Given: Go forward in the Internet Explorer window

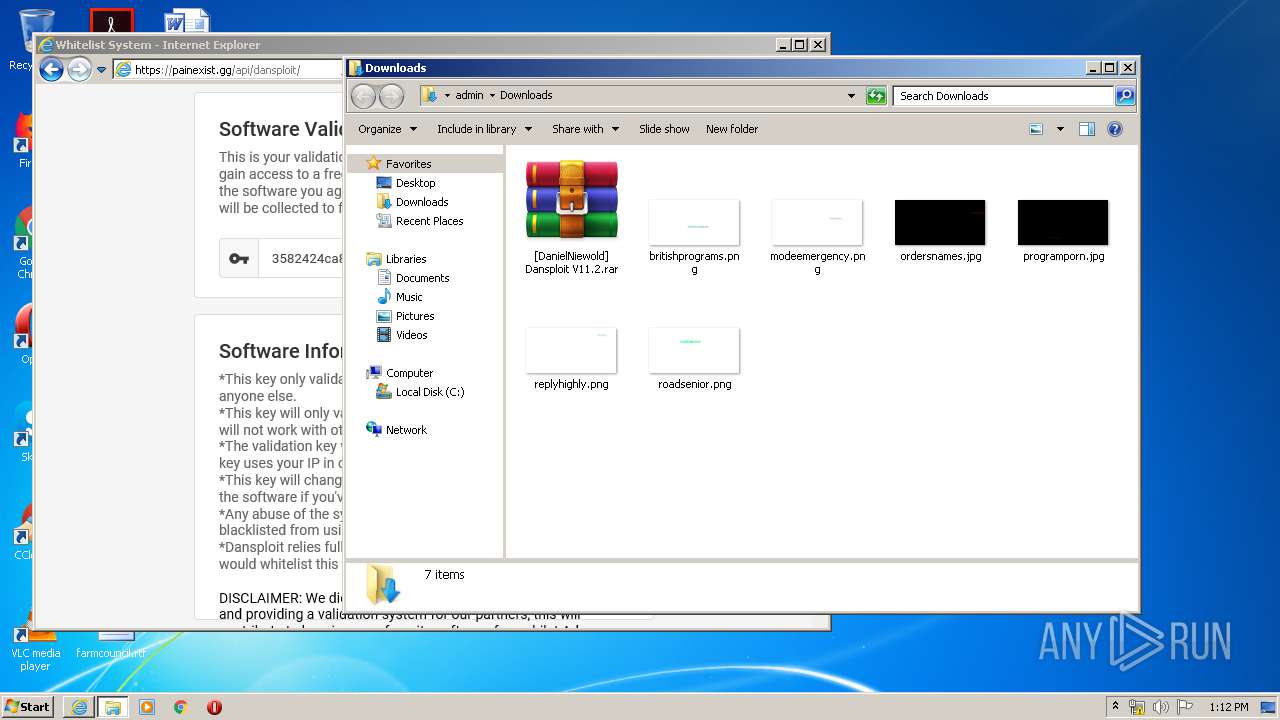Looking at the screenshot, I should [79, 69].
